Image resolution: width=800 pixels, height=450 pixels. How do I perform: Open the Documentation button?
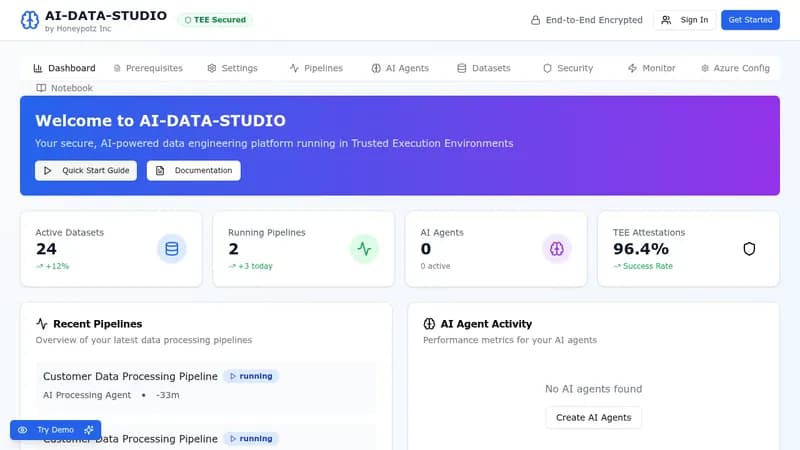[194, 170]
